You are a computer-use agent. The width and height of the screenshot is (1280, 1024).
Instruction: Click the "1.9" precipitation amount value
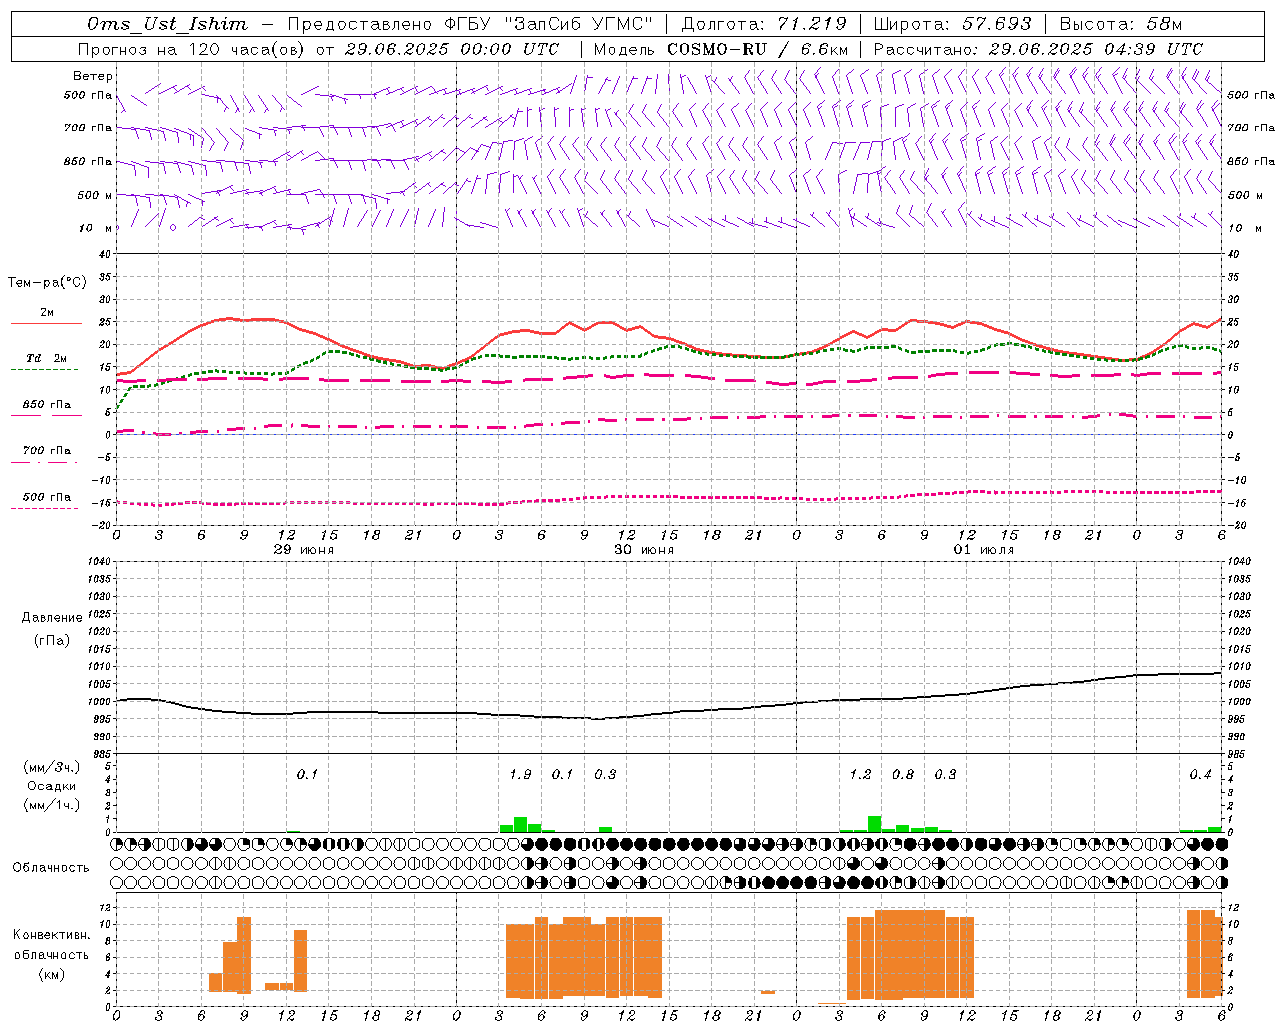(x=520, y=774)
